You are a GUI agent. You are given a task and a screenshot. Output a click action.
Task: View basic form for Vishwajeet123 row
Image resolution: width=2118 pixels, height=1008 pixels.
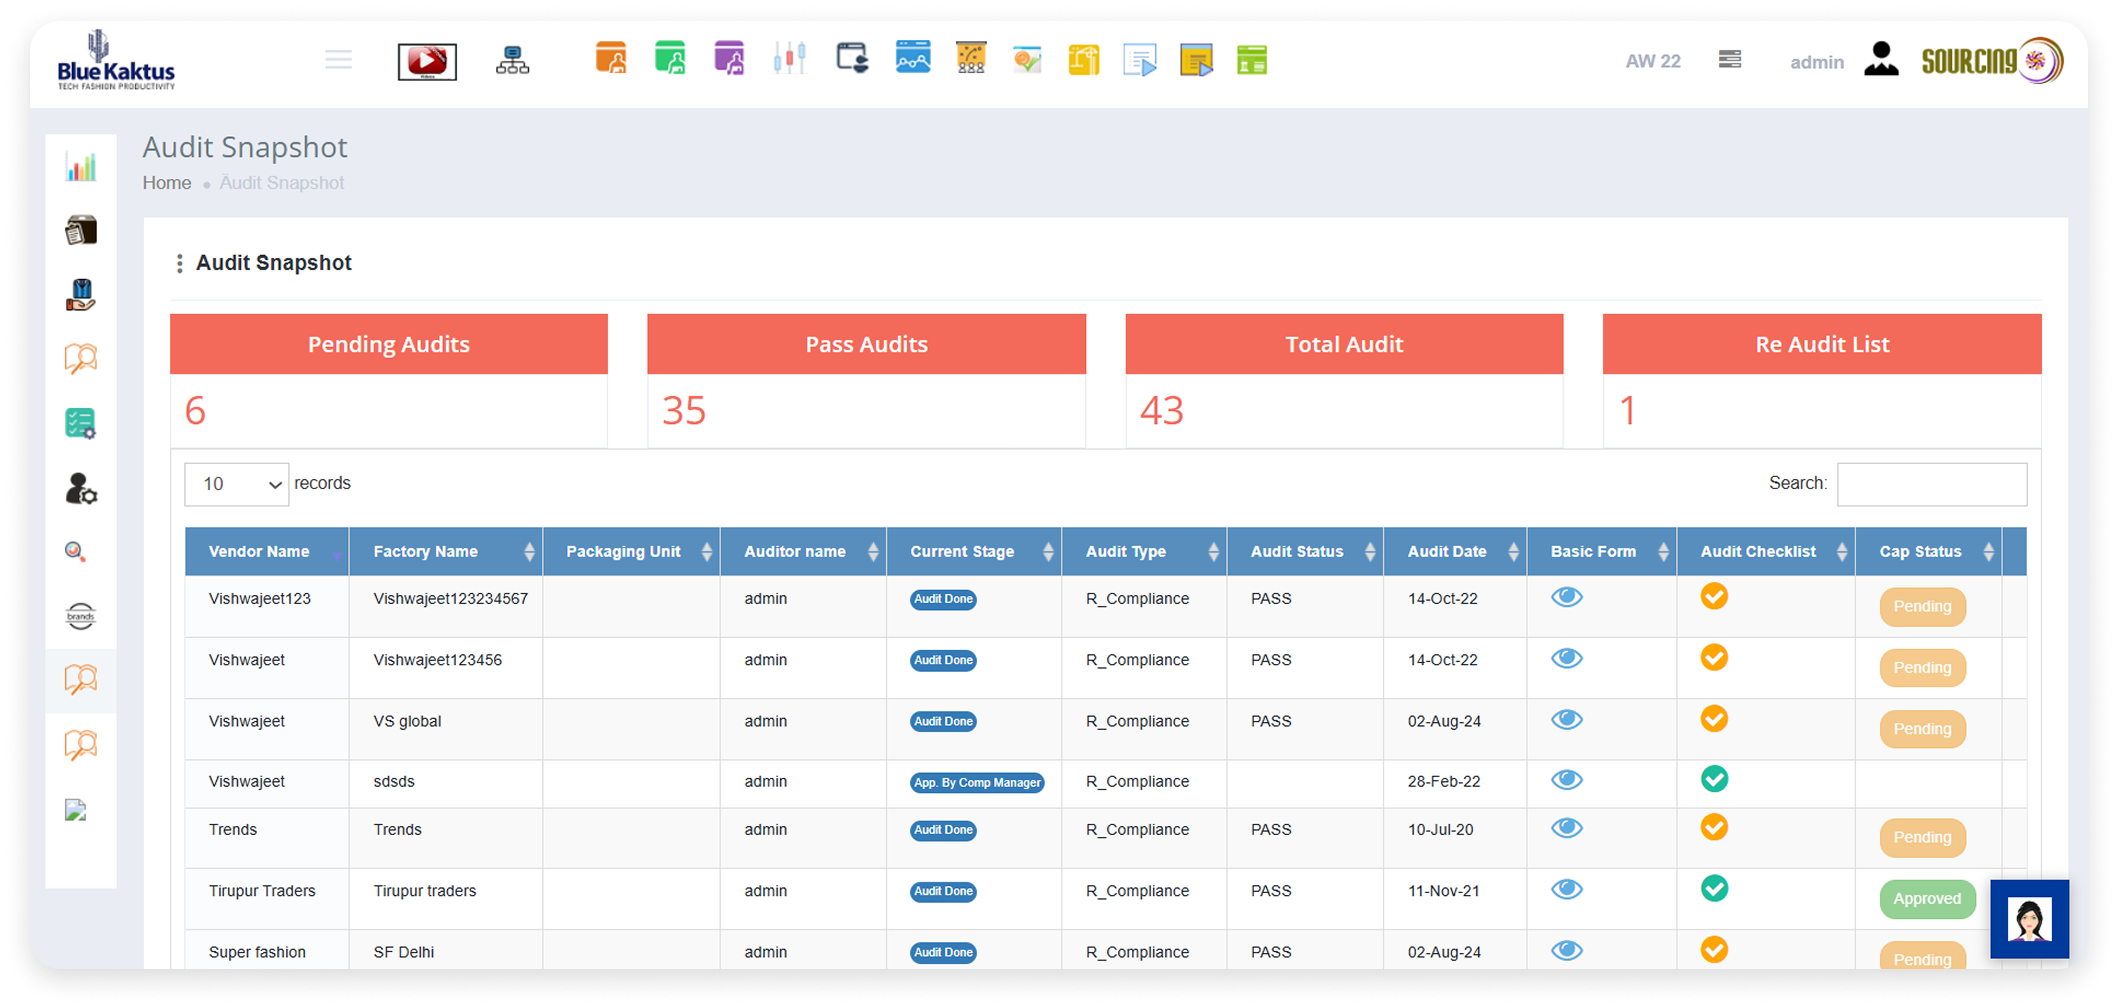(x=1566, y=597)
